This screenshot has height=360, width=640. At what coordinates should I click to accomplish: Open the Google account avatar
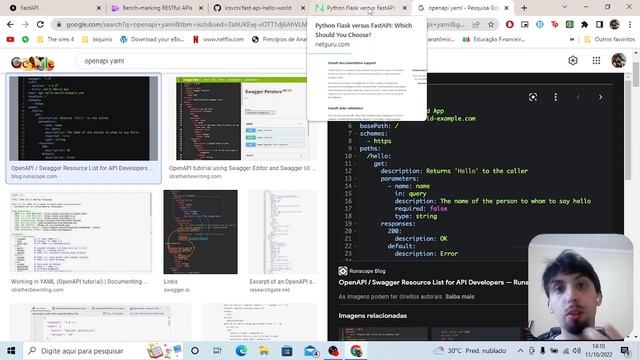click(x=618, y=60)
